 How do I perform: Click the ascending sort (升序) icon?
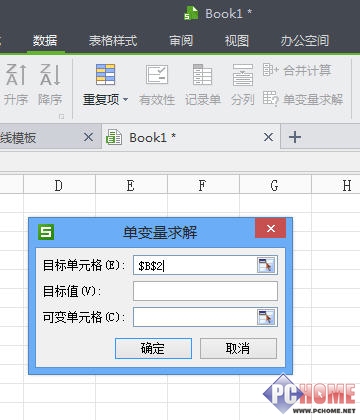(16, 75)
